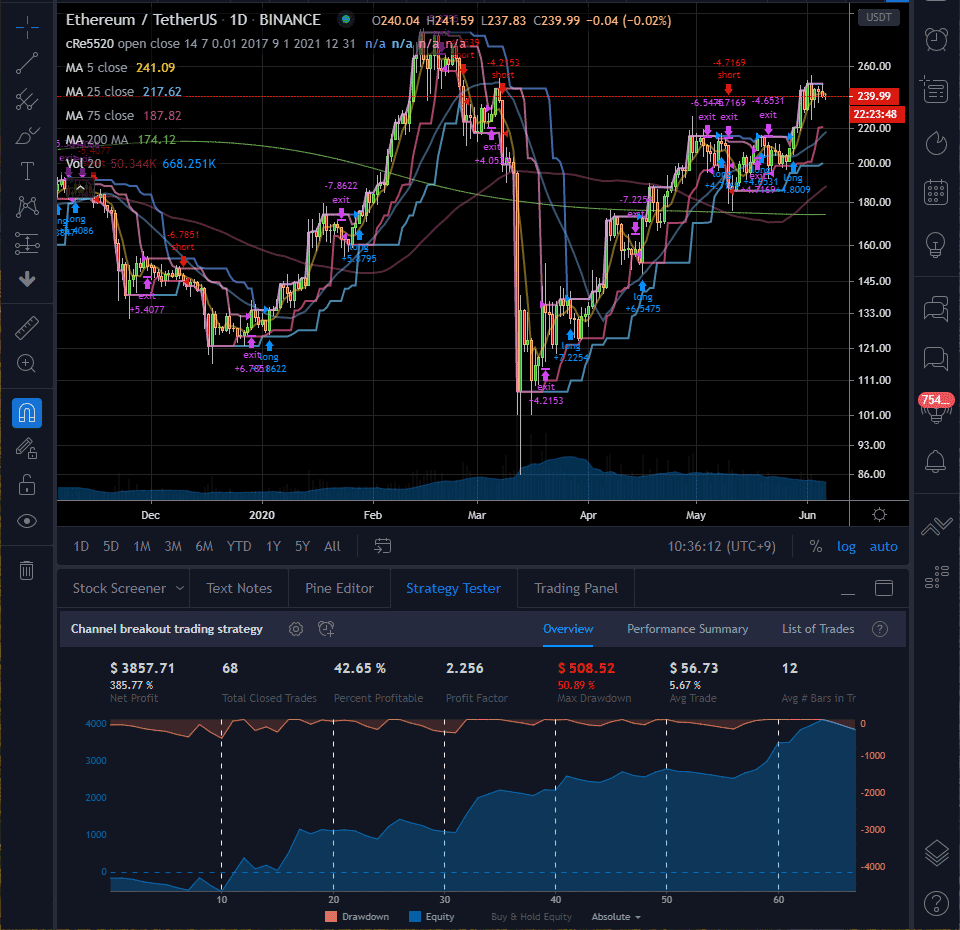Open strategy settings gear icon
Viewport: 960px width, 930px height.
point(296,629)
